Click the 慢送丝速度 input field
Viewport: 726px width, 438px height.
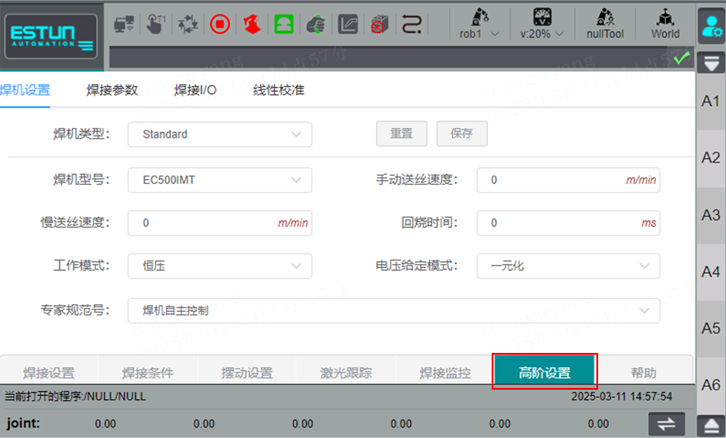pyautogui.click(x=220, y=223)
